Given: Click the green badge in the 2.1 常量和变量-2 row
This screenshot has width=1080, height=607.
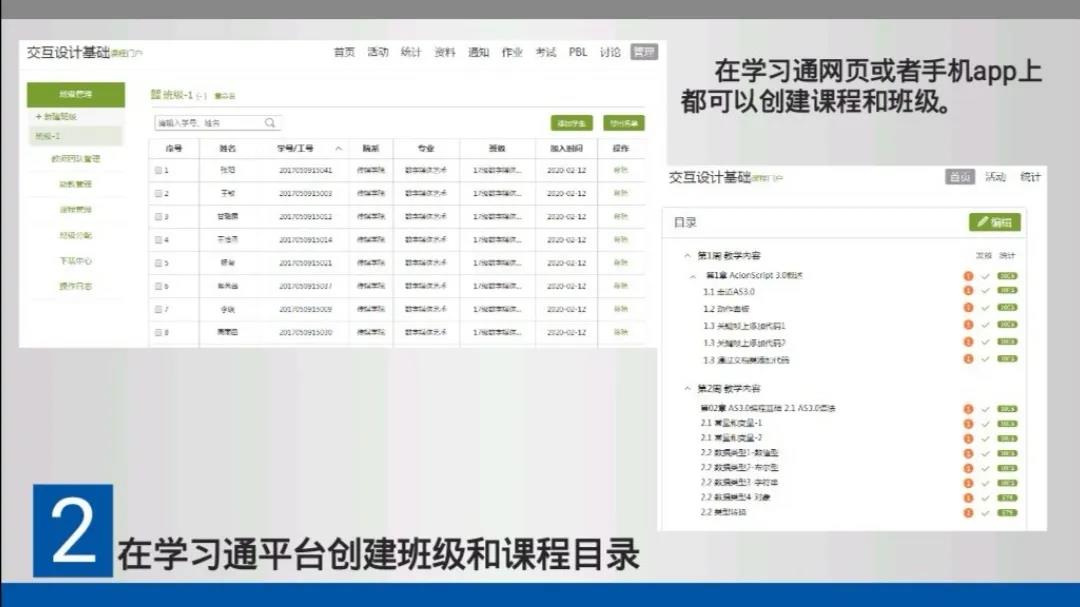Looking at the screenshot, I should point(1007,438).
